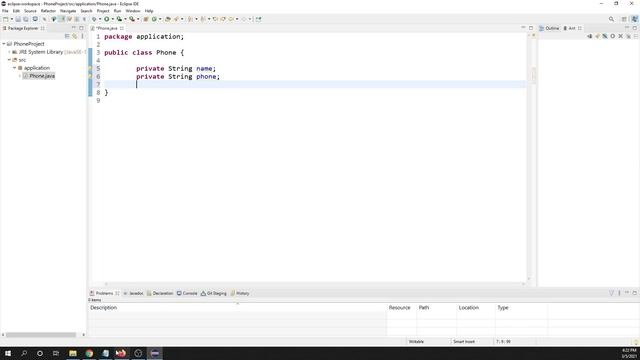Click the New file toolbar icon
Viewport: 640px width, 360px height.
pos(5,19)
